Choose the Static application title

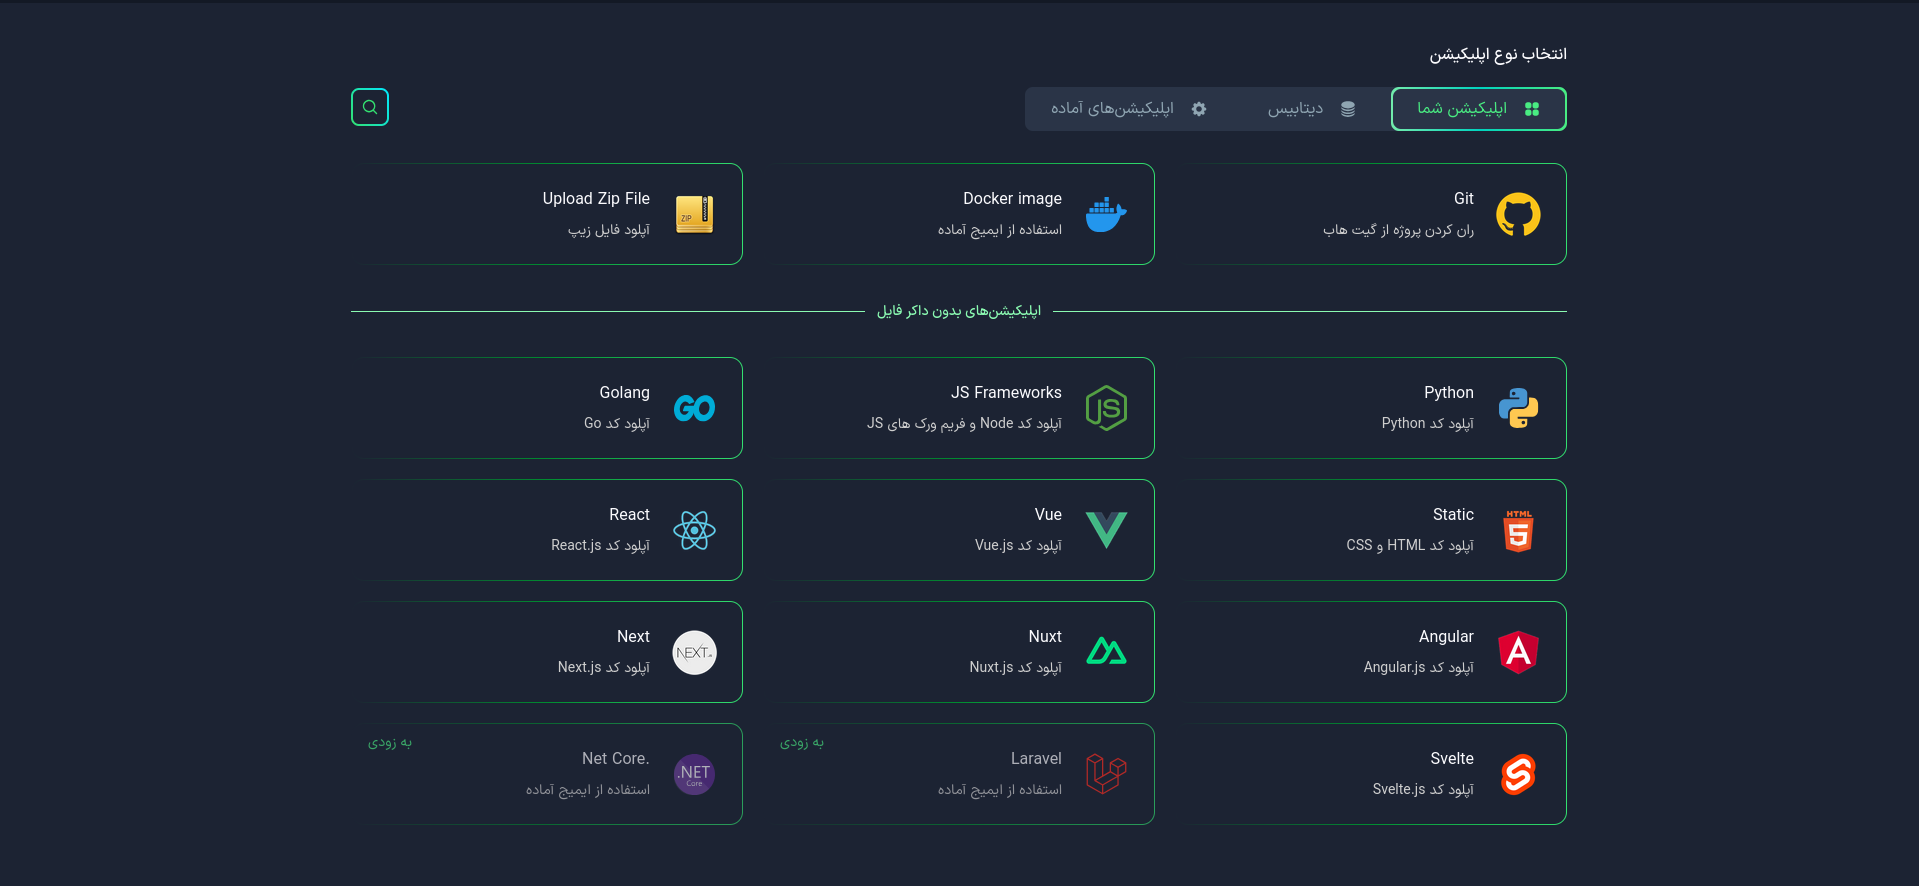[x=1453, y=514]
